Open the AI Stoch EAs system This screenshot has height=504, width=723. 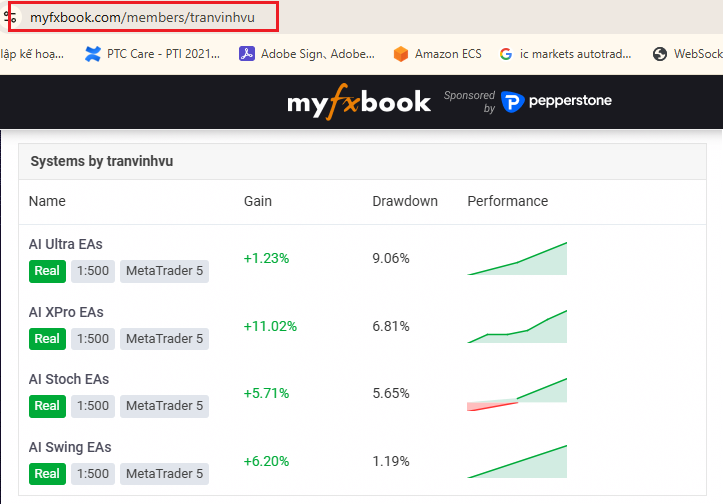69,379
